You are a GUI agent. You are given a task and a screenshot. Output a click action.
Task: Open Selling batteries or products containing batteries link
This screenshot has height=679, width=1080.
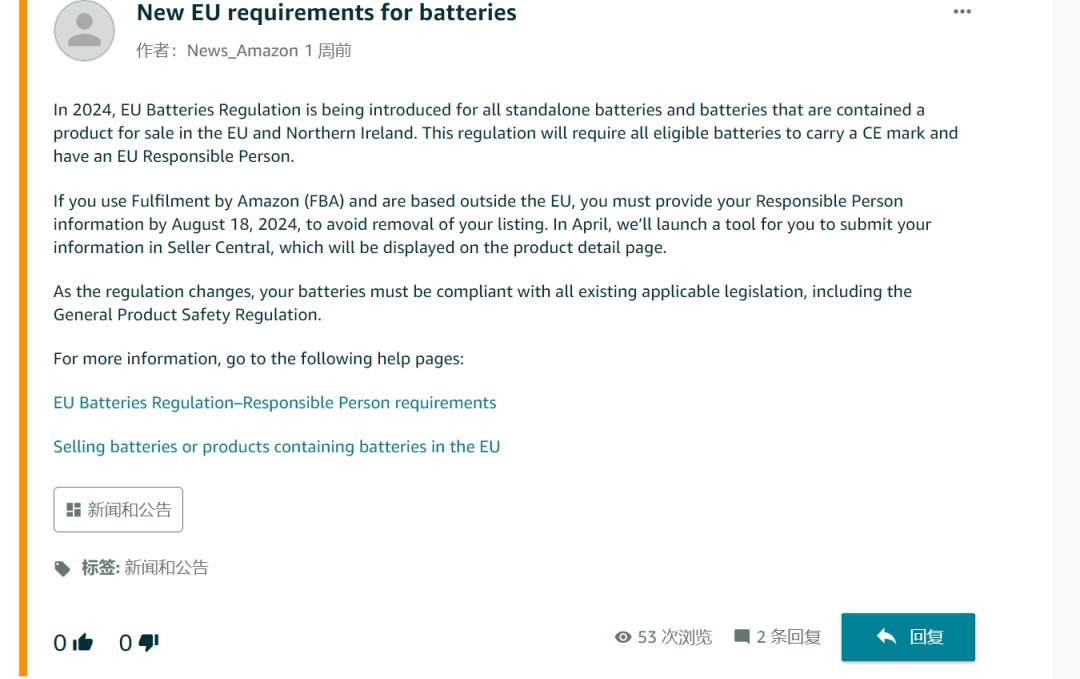[277, 447]
